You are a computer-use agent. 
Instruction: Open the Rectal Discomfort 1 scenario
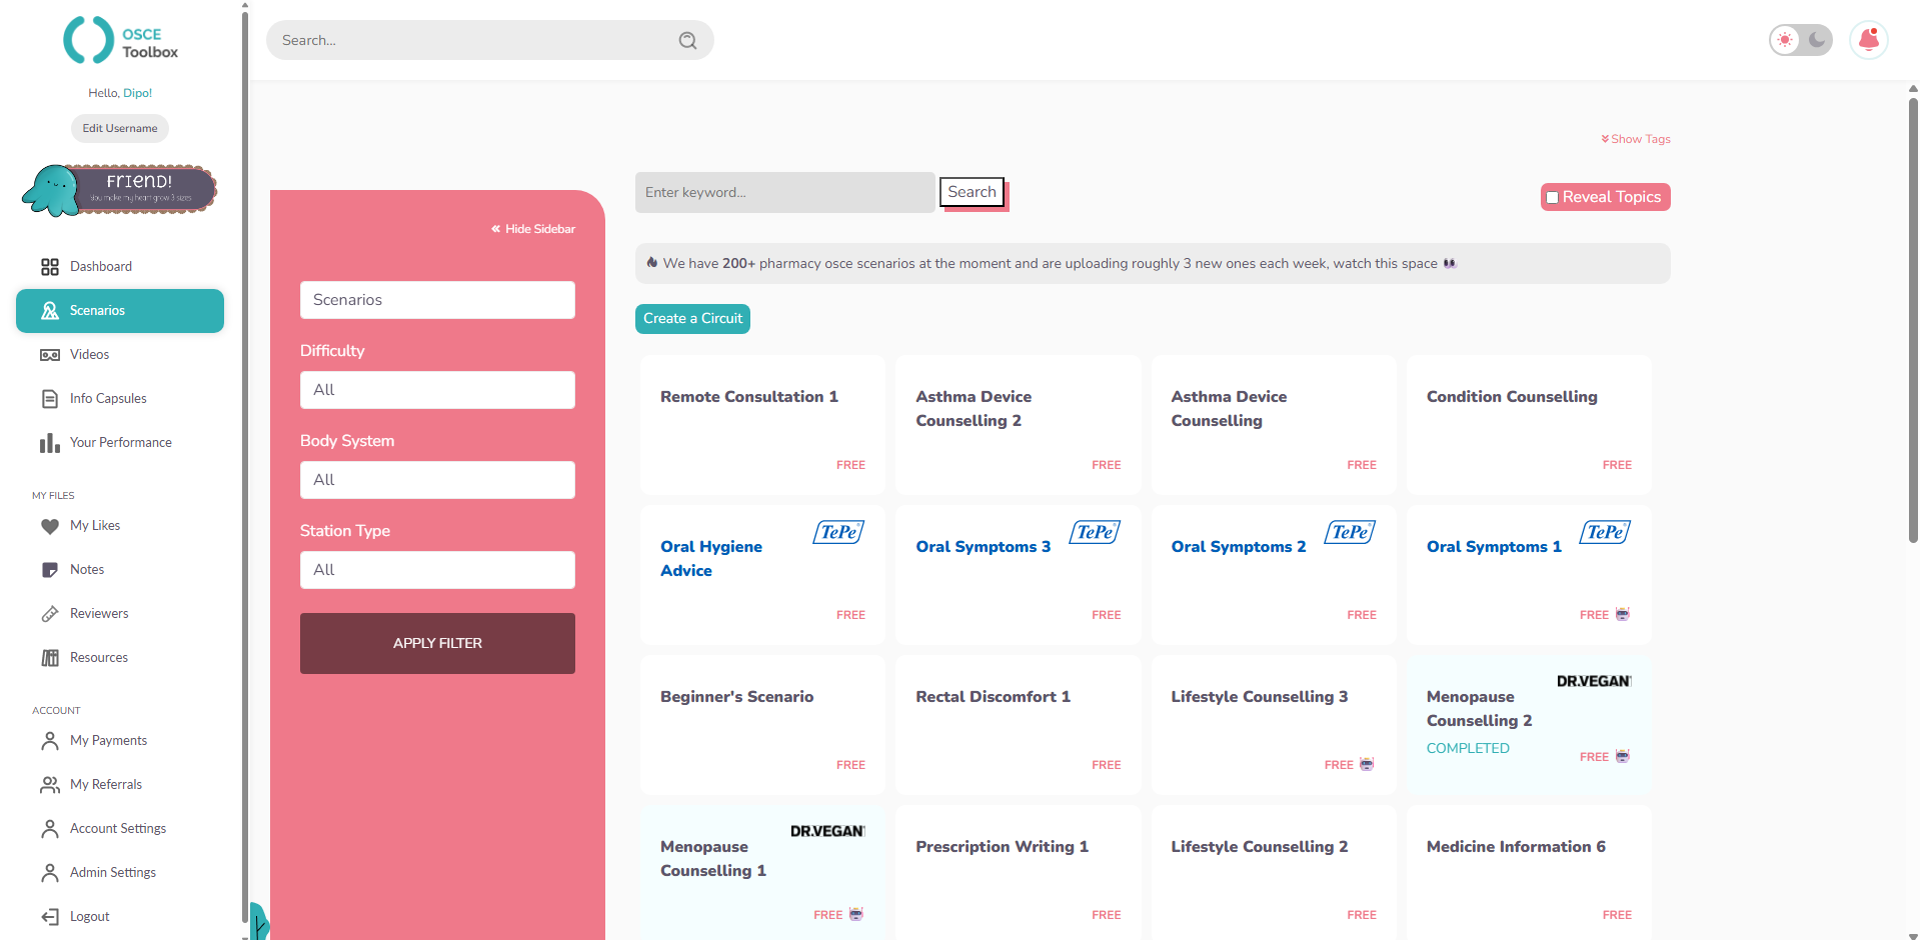click(1018, 725)
